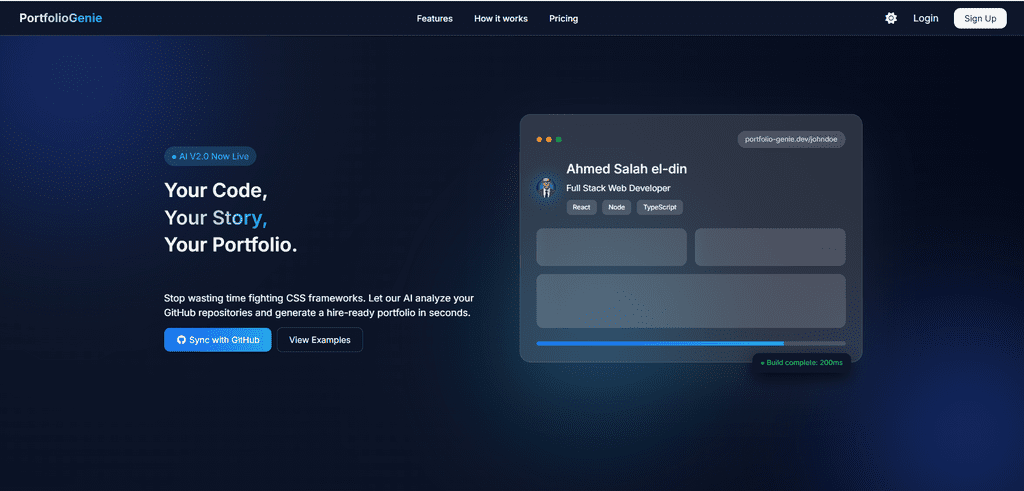Screen dimensions: 1024x491
Task: Click the orange dot in mockup window
Action: [x=539, y=139]
